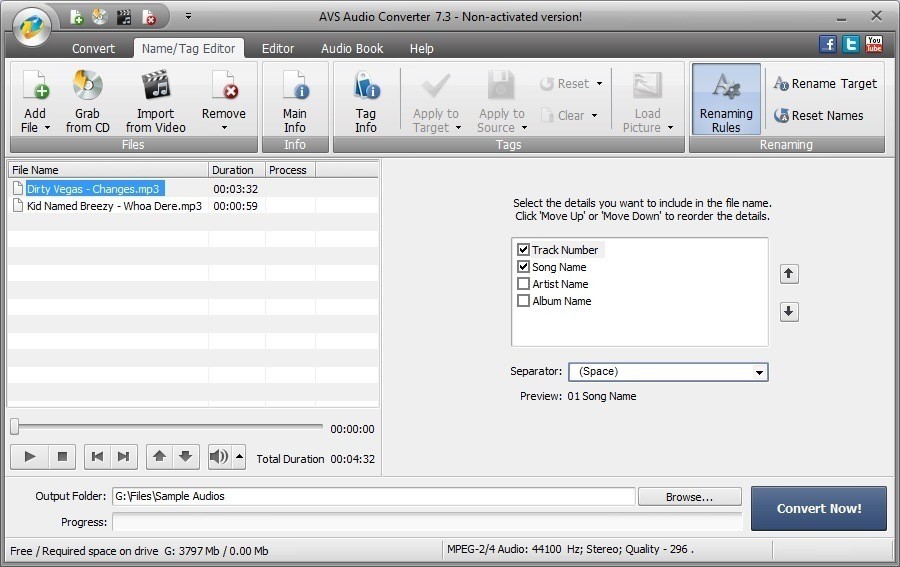Image resolution: width=900 pixels, height=567 pixels.
Task: Expand Reset dropdown arrow
Action: pos(599,84)
